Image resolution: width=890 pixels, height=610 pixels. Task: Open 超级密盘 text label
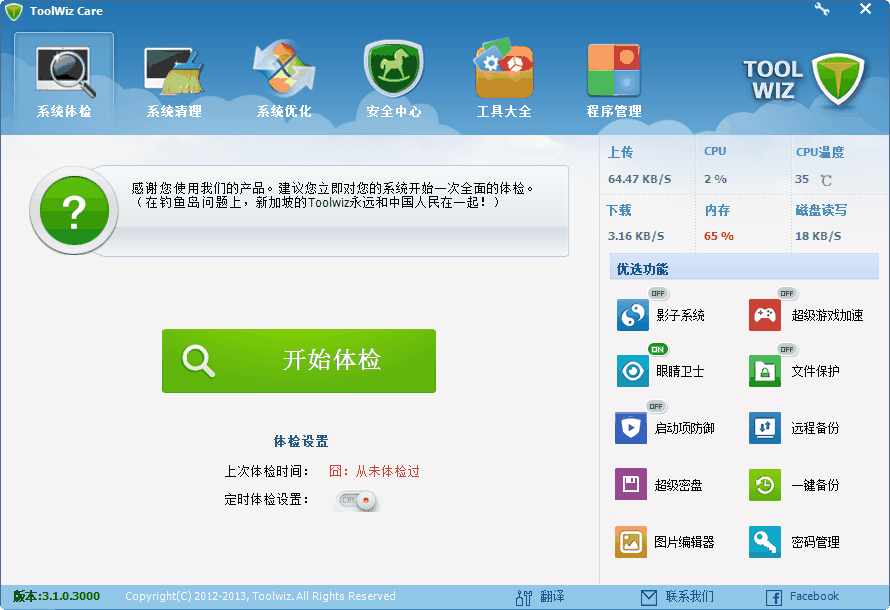(678, 485)
